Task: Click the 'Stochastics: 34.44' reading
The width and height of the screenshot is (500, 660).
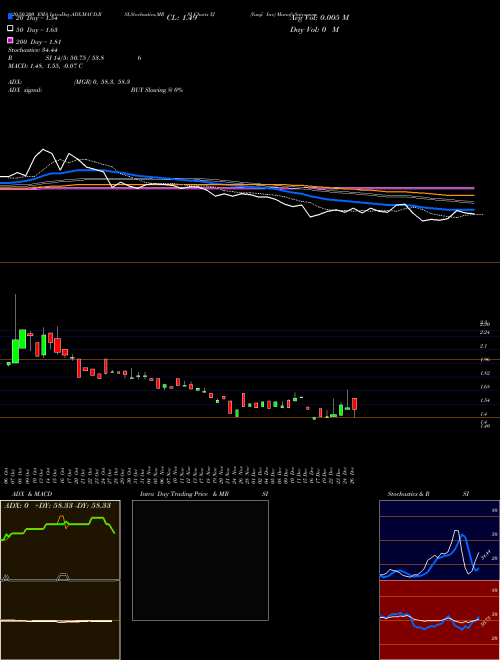Action: click(33, 50)
